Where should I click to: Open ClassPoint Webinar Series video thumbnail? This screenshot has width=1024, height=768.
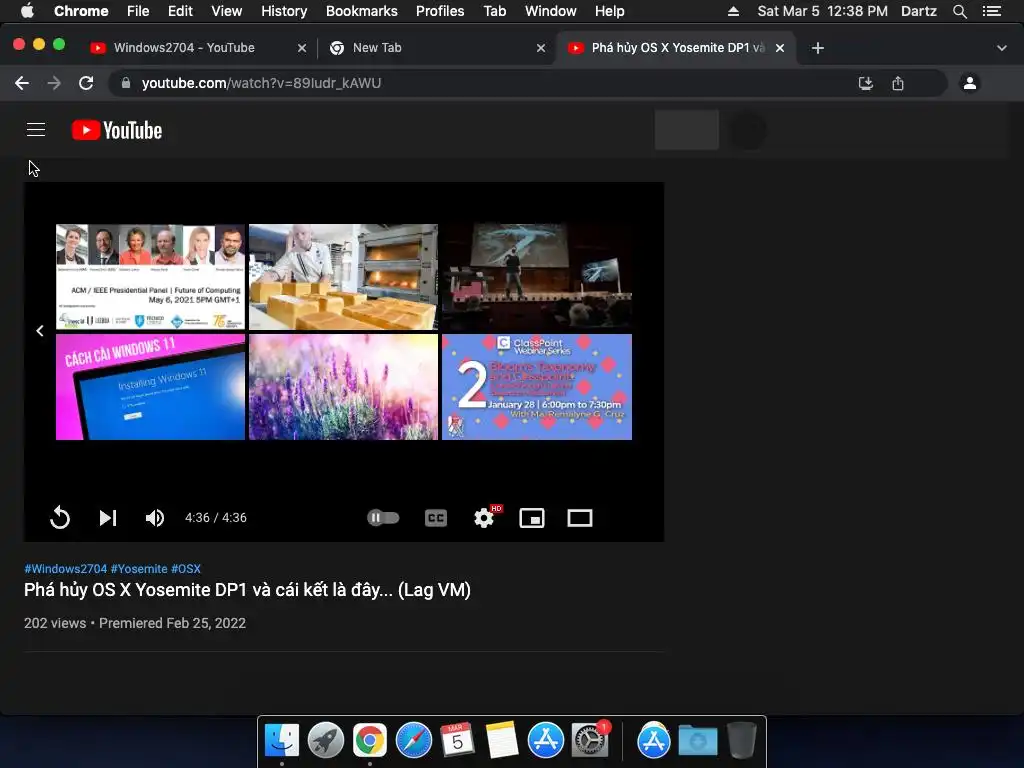tap(537, 387)
